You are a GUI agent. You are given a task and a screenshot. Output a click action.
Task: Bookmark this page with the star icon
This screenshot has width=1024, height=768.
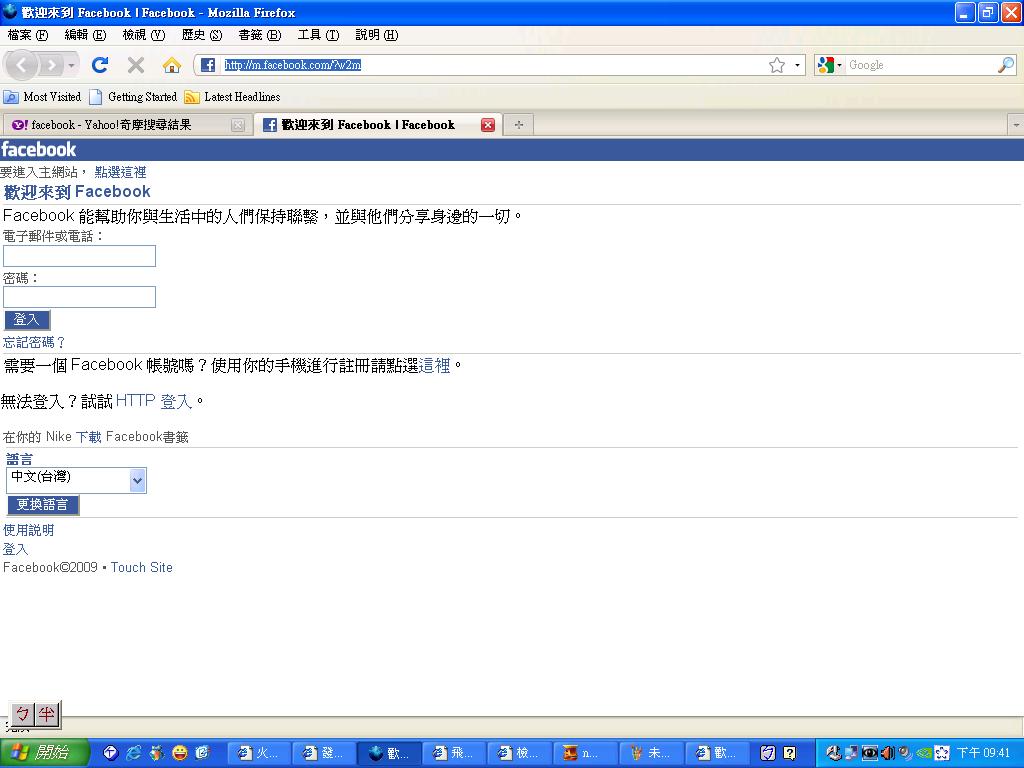pyautogui.click(x=776, y=65)
